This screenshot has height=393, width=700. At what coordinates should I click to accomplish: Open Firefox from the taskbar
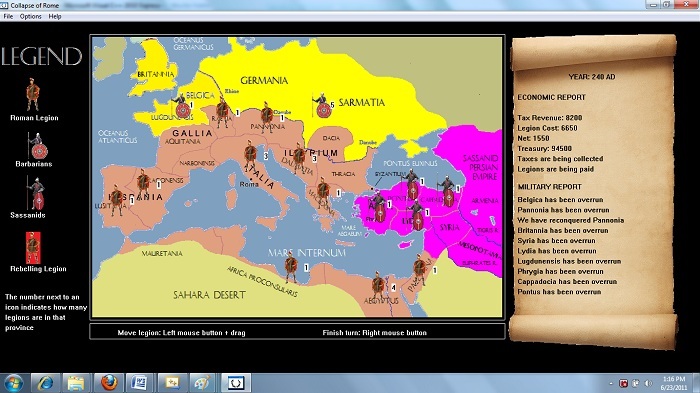108,383
